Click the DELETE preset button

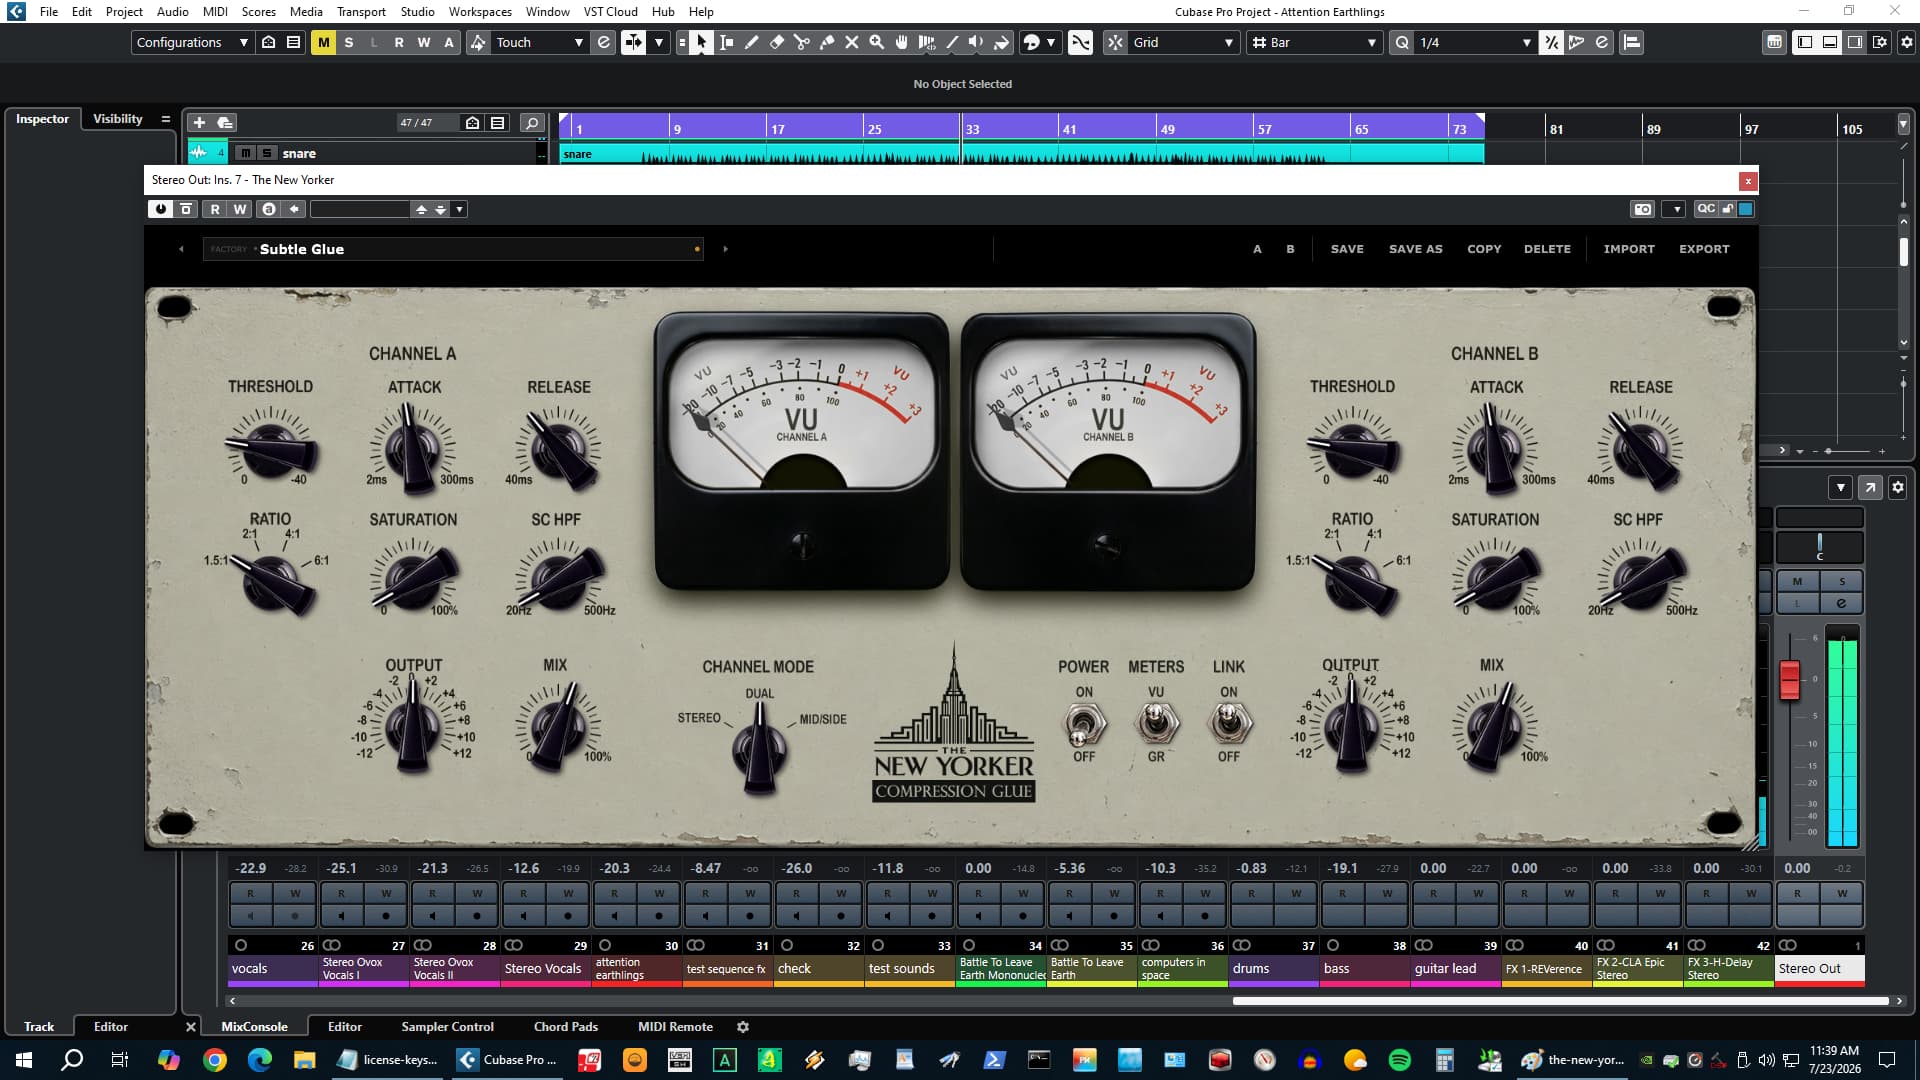pos(1547,249)
